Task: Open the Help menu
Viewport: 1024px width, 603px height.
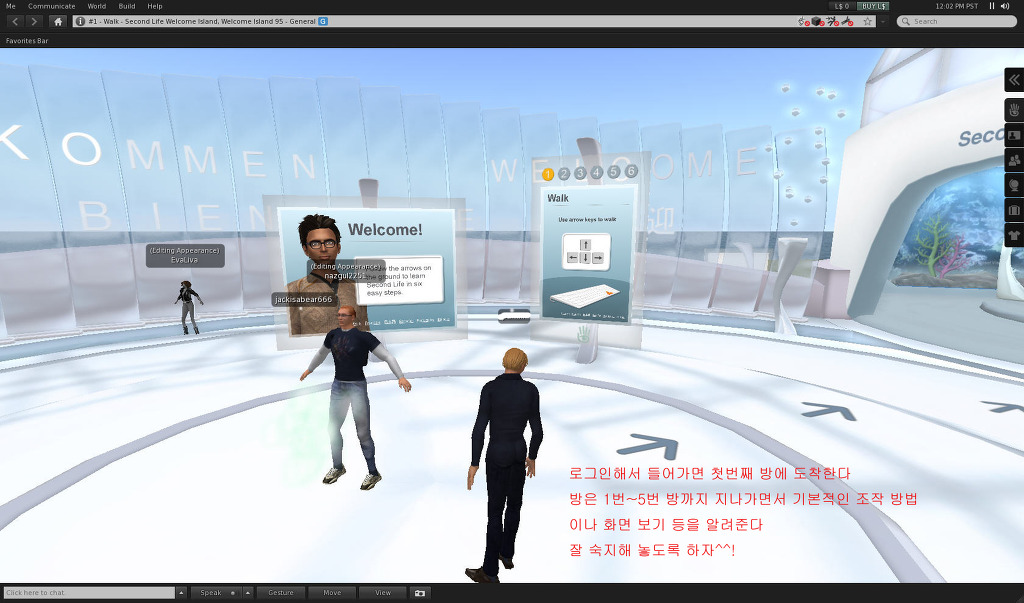Action: [x=155, y=6]
